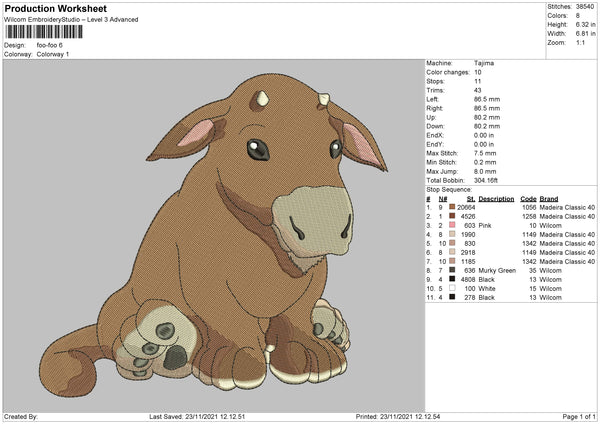Select the brown swatch for stop 1
The height and width of the screenshot is (424, 600).
click(453, 208)
